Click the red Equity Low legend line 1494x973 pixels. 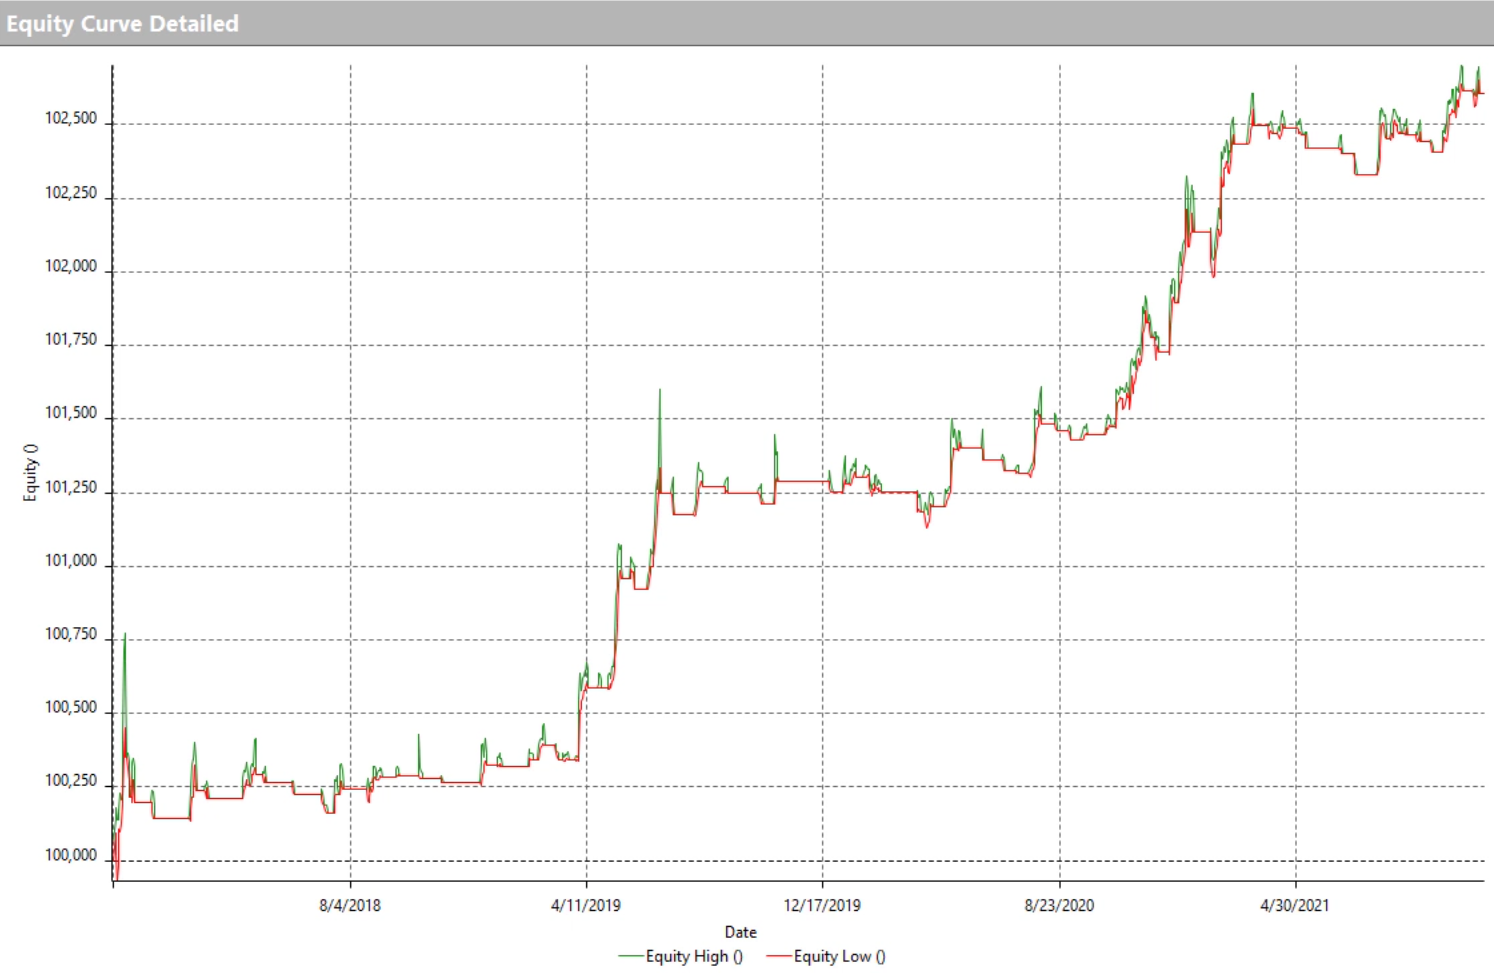point(778,956)
